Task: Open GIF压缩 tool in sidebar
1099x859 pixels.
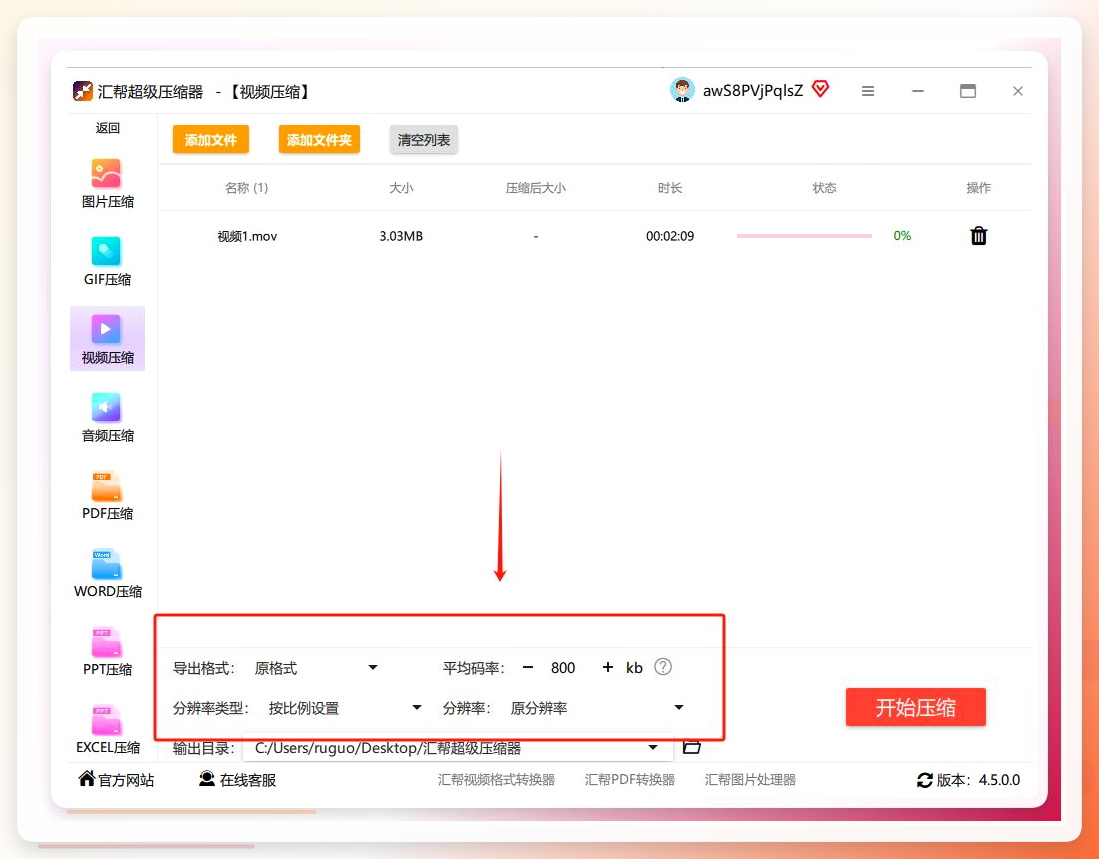Action: coord(107,261)
